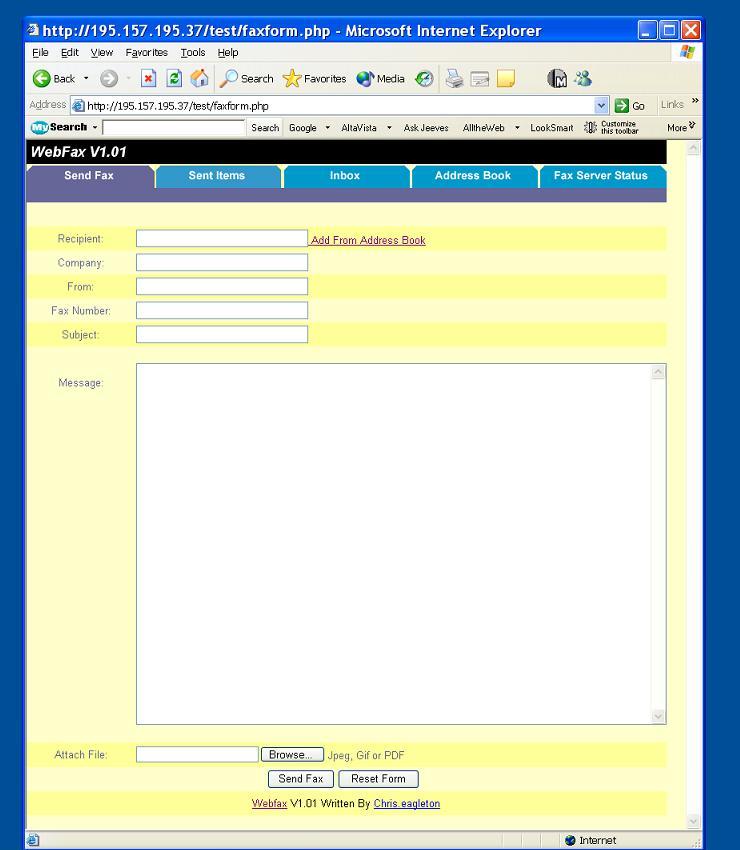740x850 pixels.
Task: Expand the Google dropdown arrow in toolbar
Action: 327,128
